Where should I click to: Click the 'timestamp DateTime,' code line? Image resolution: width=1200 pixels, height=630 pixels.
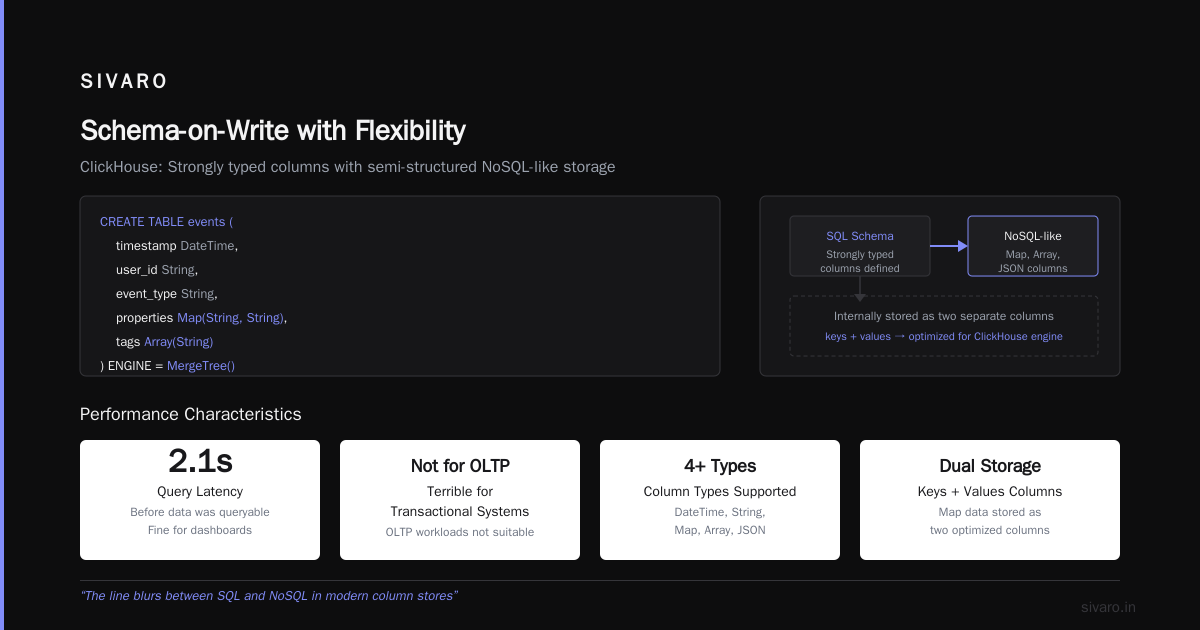177,246
